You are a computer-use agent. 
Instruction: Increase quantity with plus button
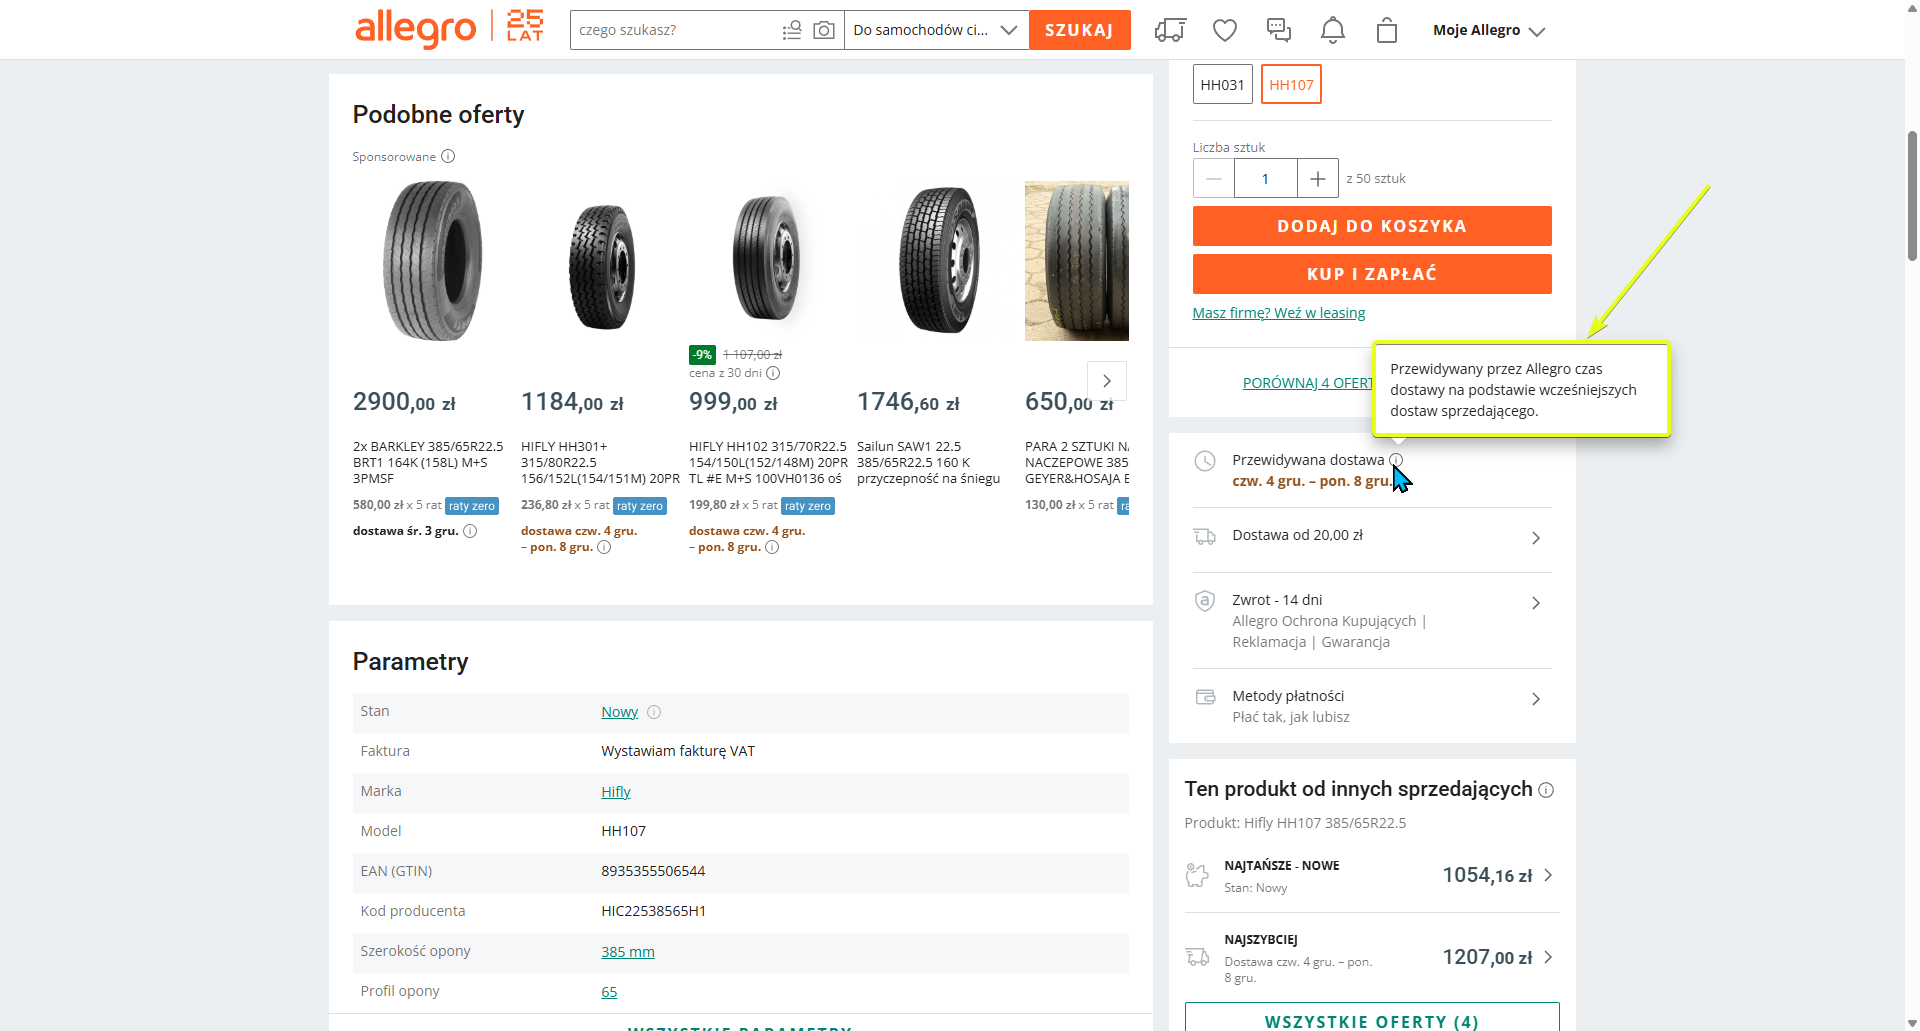[x=1317, y=179]
